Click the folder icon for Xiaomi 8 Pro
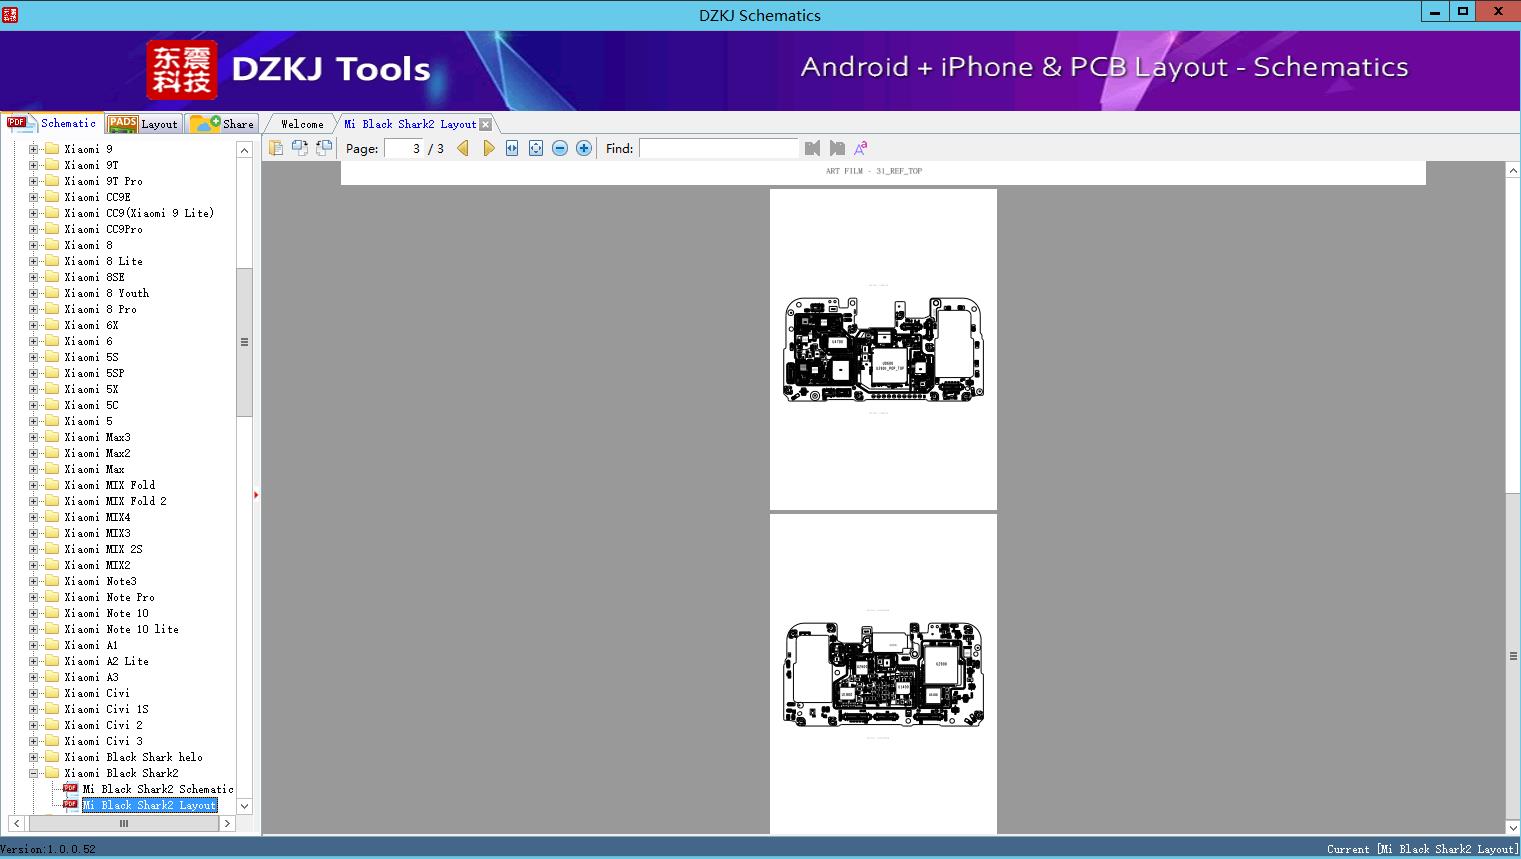The image size is (1521, 859). point(52,309)
